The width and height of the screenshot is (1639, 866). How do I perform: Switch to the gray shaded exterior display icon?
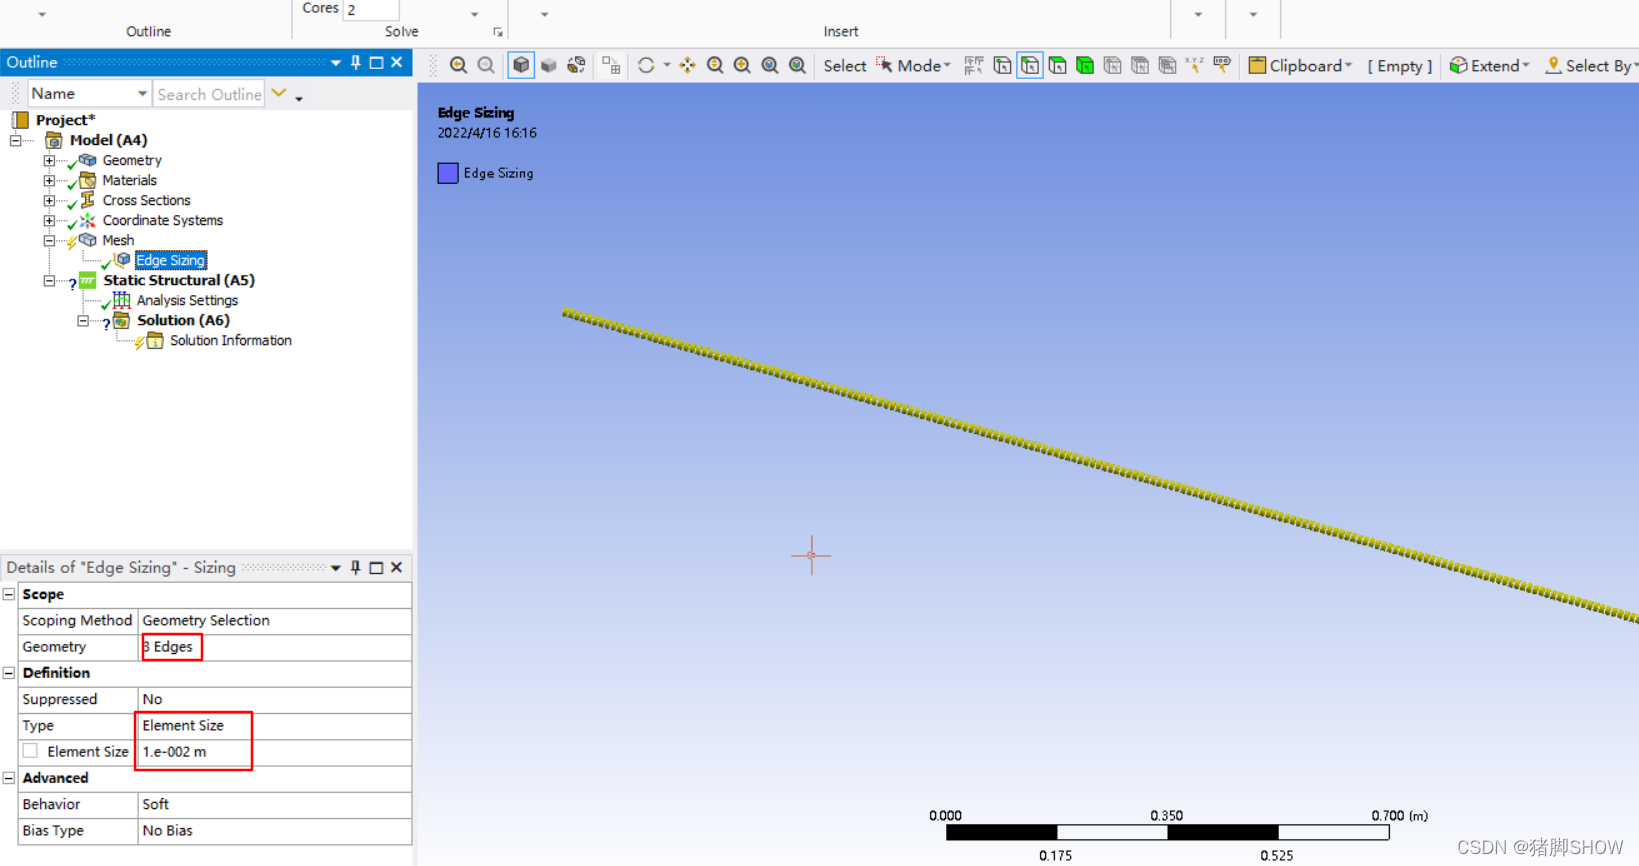tap(549, 66)
